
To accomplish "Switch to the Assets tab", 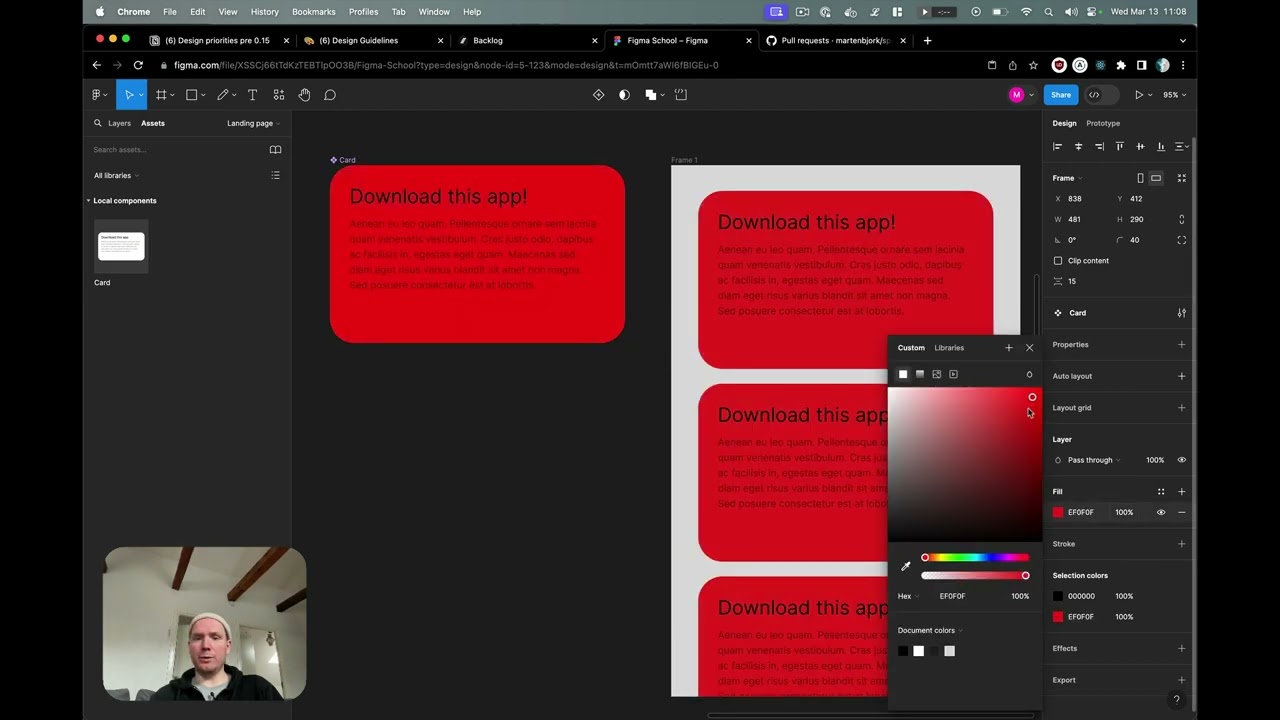I will (152, 123).
